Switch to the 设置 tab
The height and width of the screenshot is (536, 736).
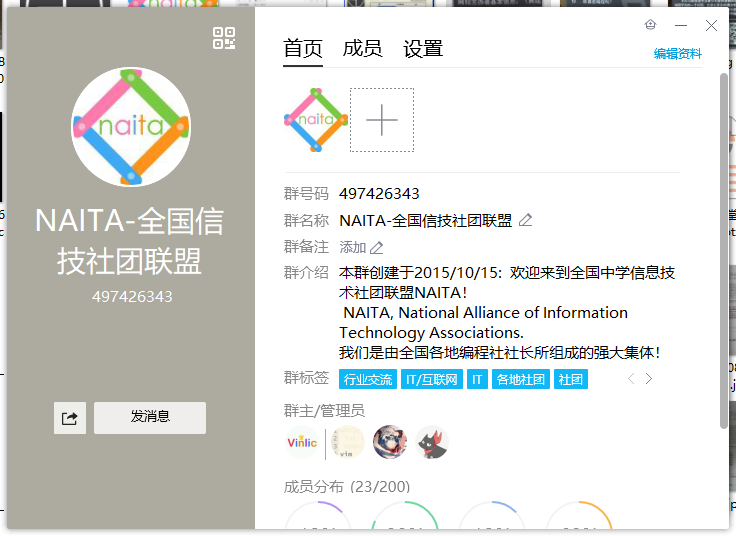[423, 49]
